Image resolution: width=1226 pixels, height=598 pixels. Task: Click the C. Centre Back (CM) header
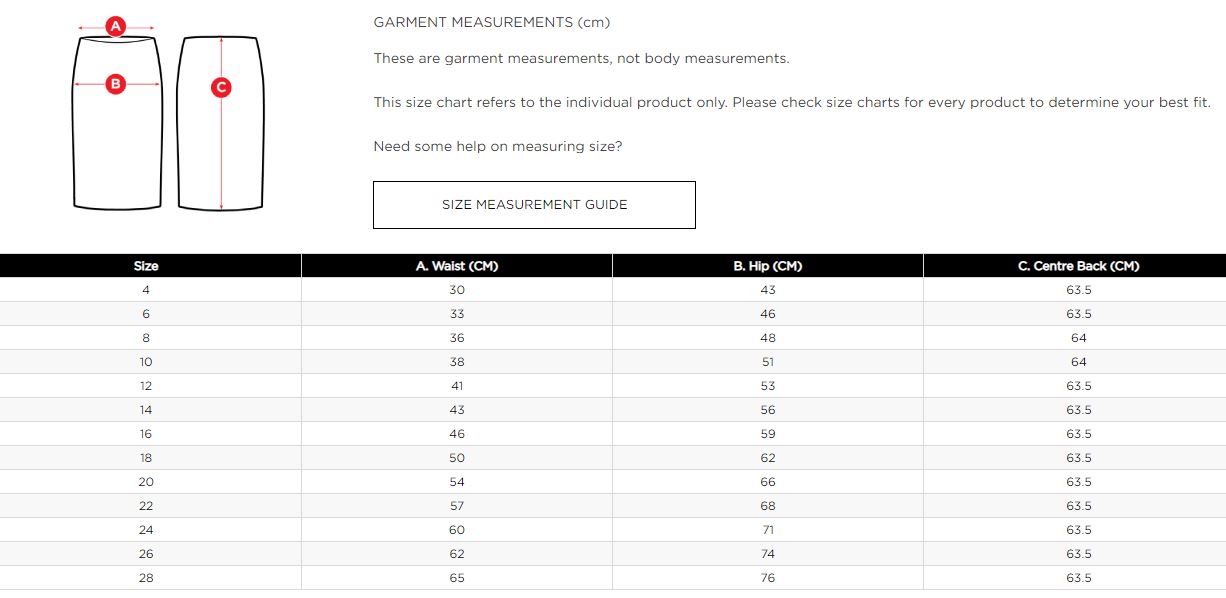[1078, 266]
